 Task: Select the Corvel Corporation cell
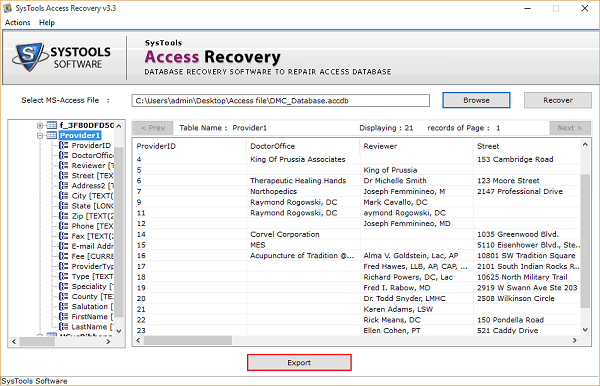pyautogui.click(x=303, y=235)
